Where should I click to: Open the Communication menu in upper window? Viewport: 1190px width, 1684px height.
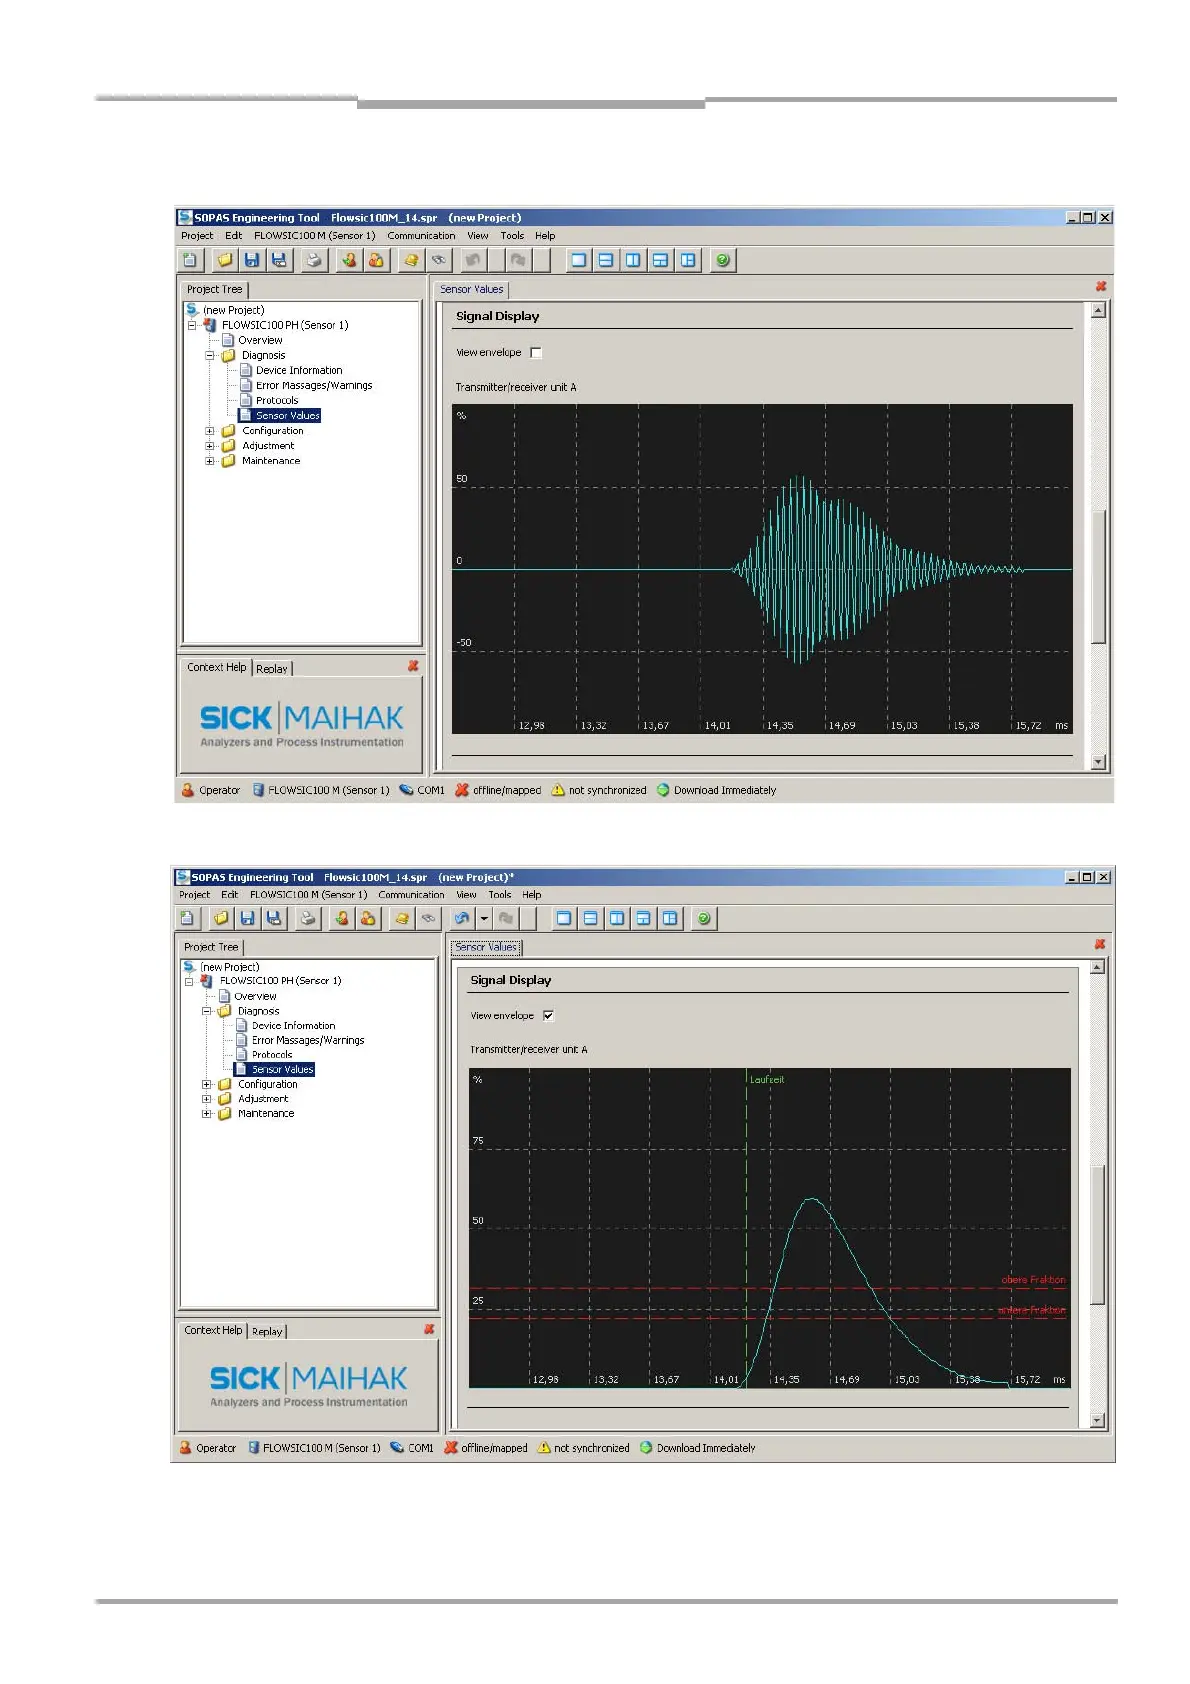421,236
